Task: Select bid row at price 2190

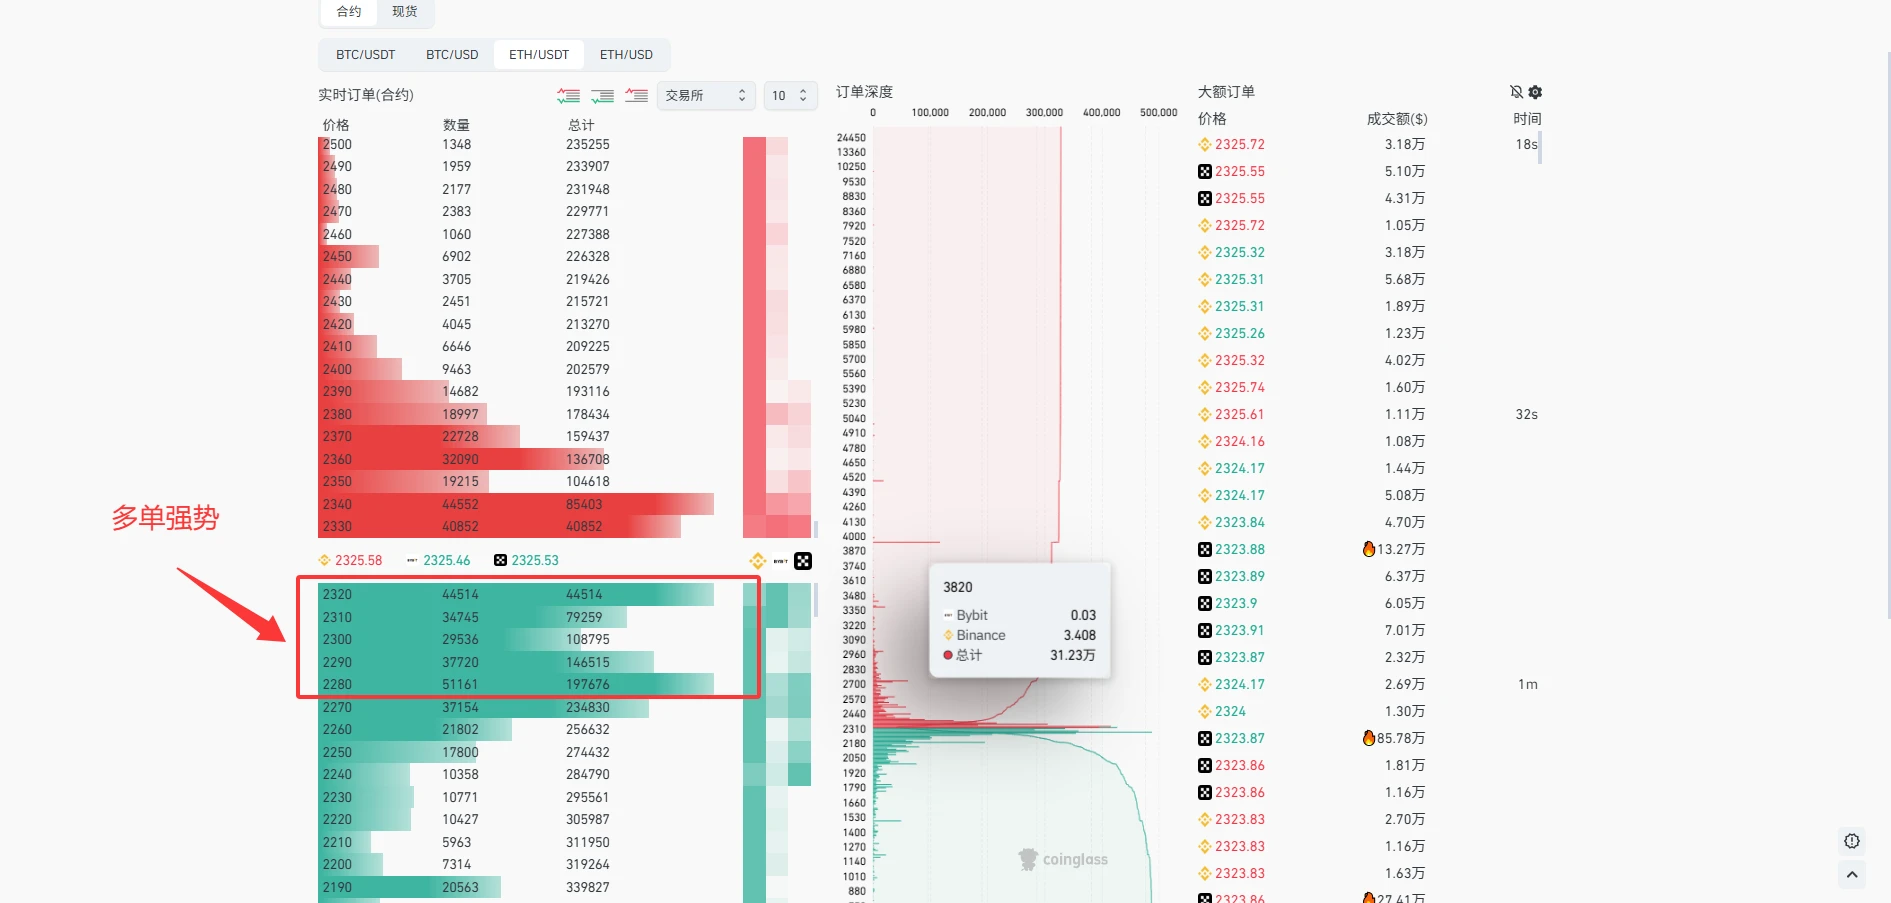Action: coord(516,887)
